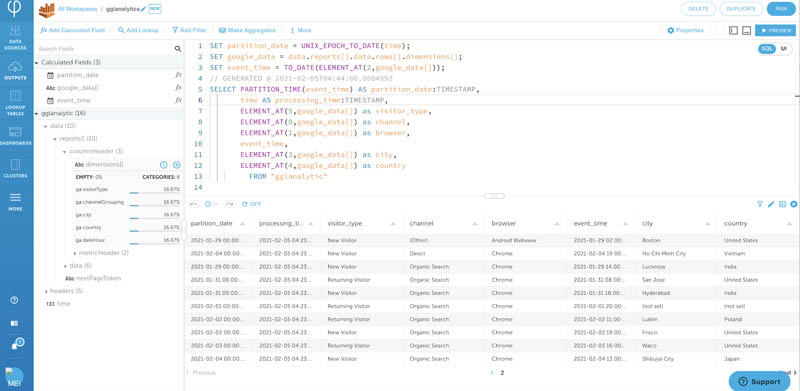The image size is (800, 391).
Task: Open Data Sources in the sidebar
Action: click(15, 37)
